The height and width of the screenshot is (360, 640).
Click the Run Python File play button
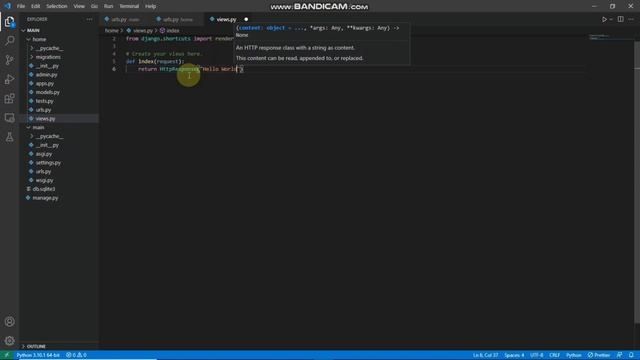point(604,19)
